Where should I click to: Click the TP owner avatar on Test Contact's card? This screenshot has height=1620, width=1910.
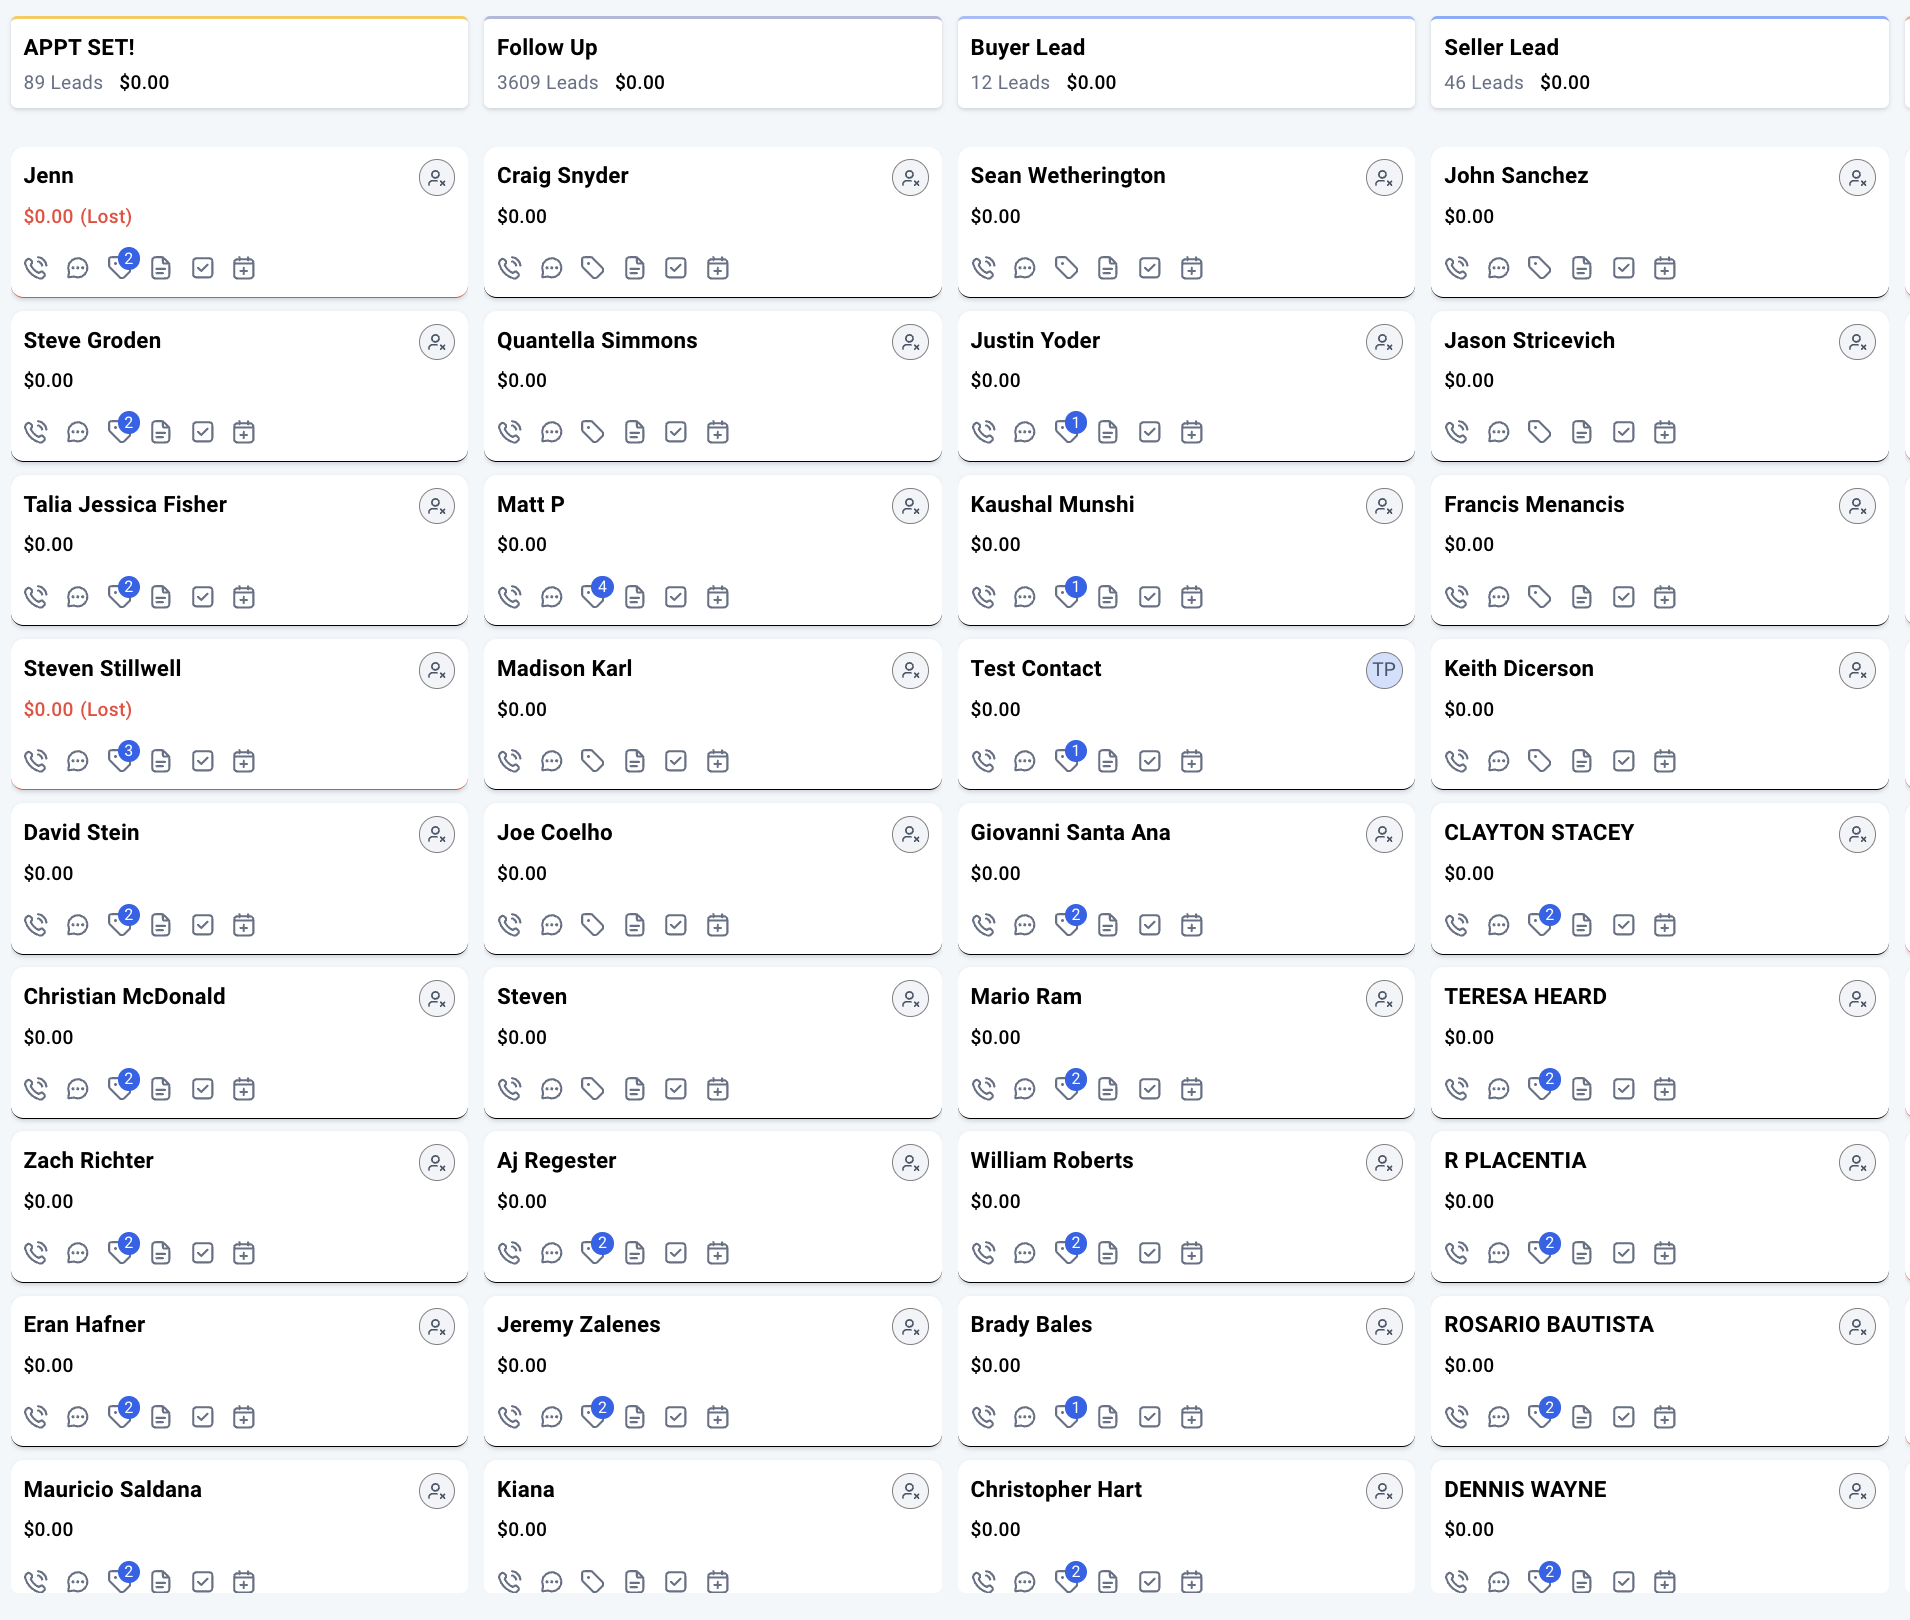1384,671
